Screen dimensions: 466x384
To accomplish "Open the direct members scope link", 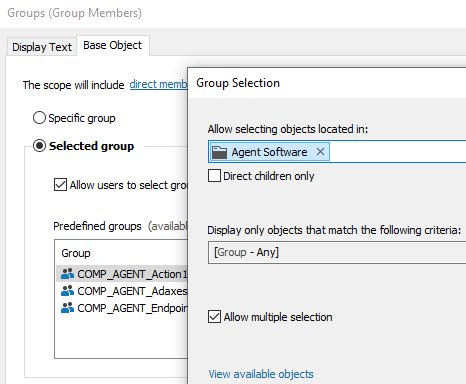I will click(158, 84).
